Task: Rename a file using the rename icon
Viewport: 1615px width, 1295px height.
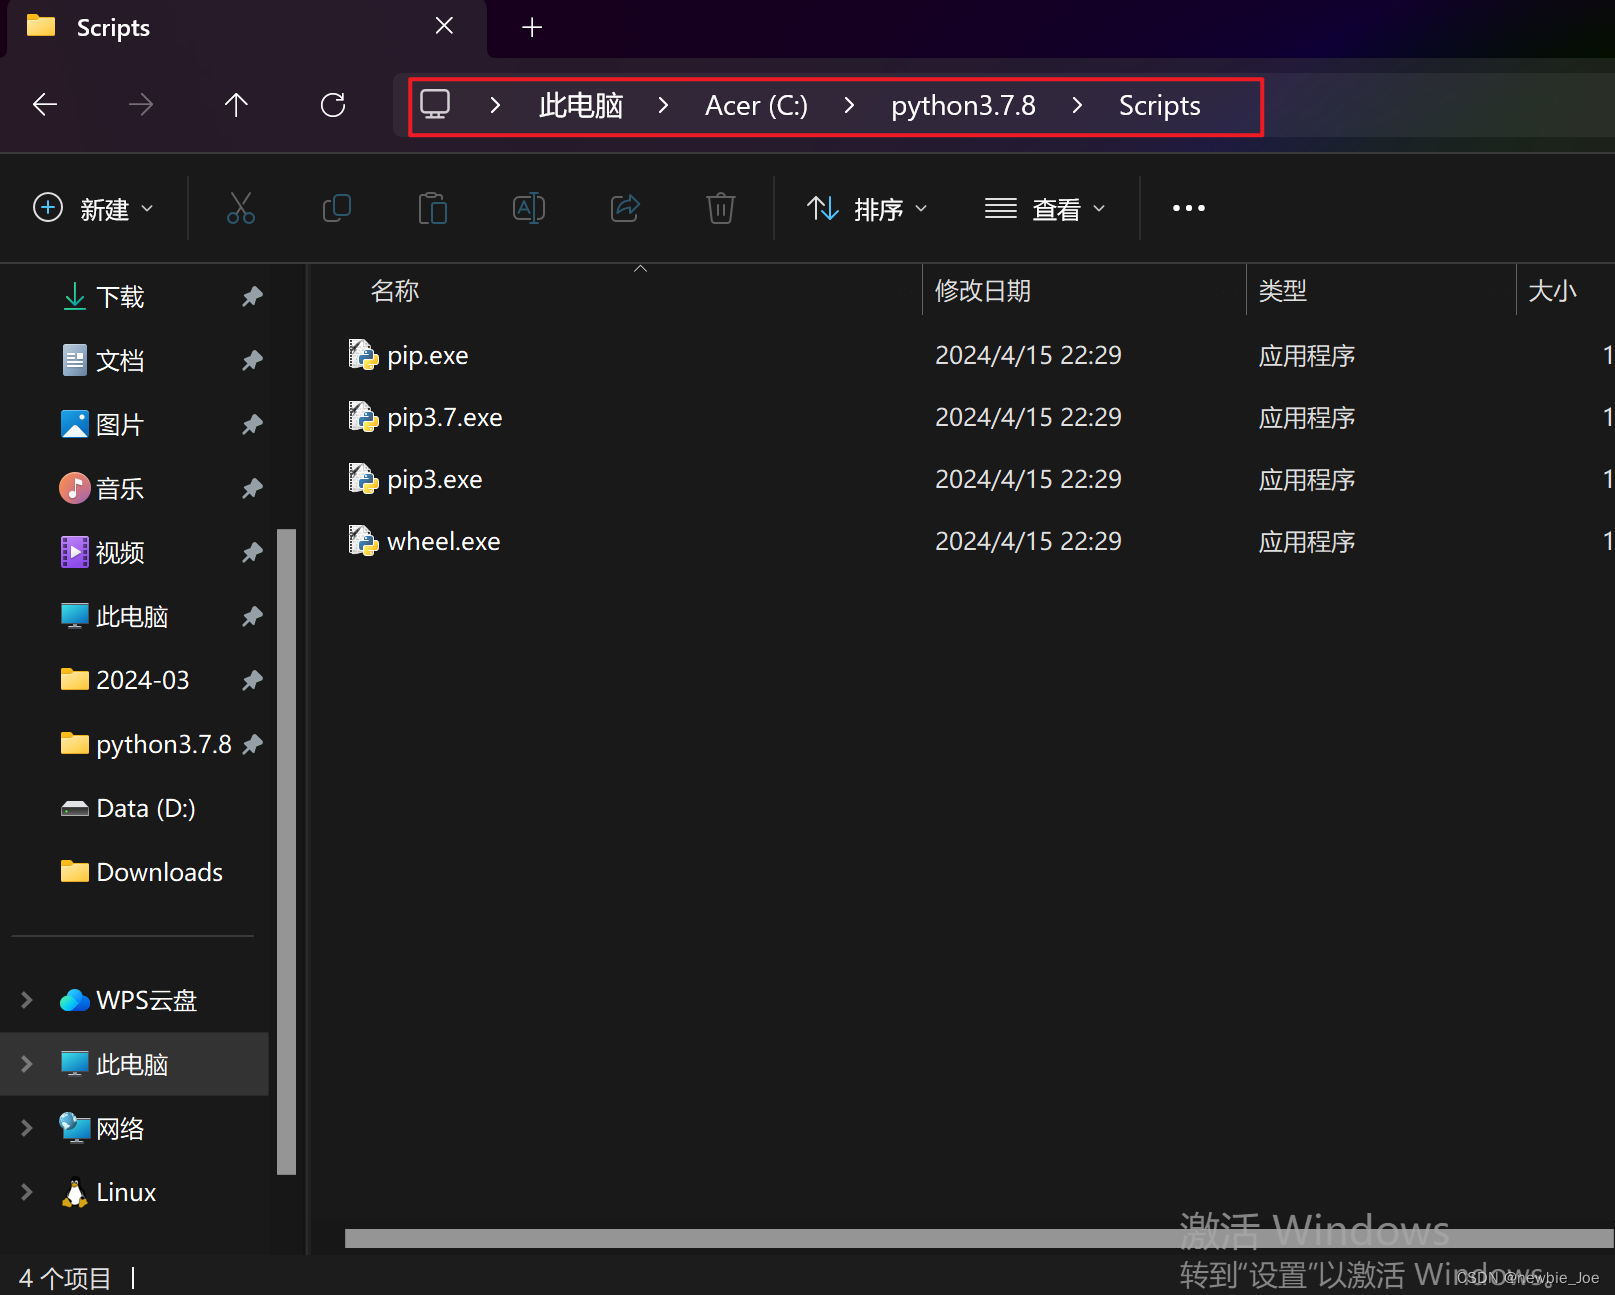Action: pyautogui.click(x=529, y=208)
